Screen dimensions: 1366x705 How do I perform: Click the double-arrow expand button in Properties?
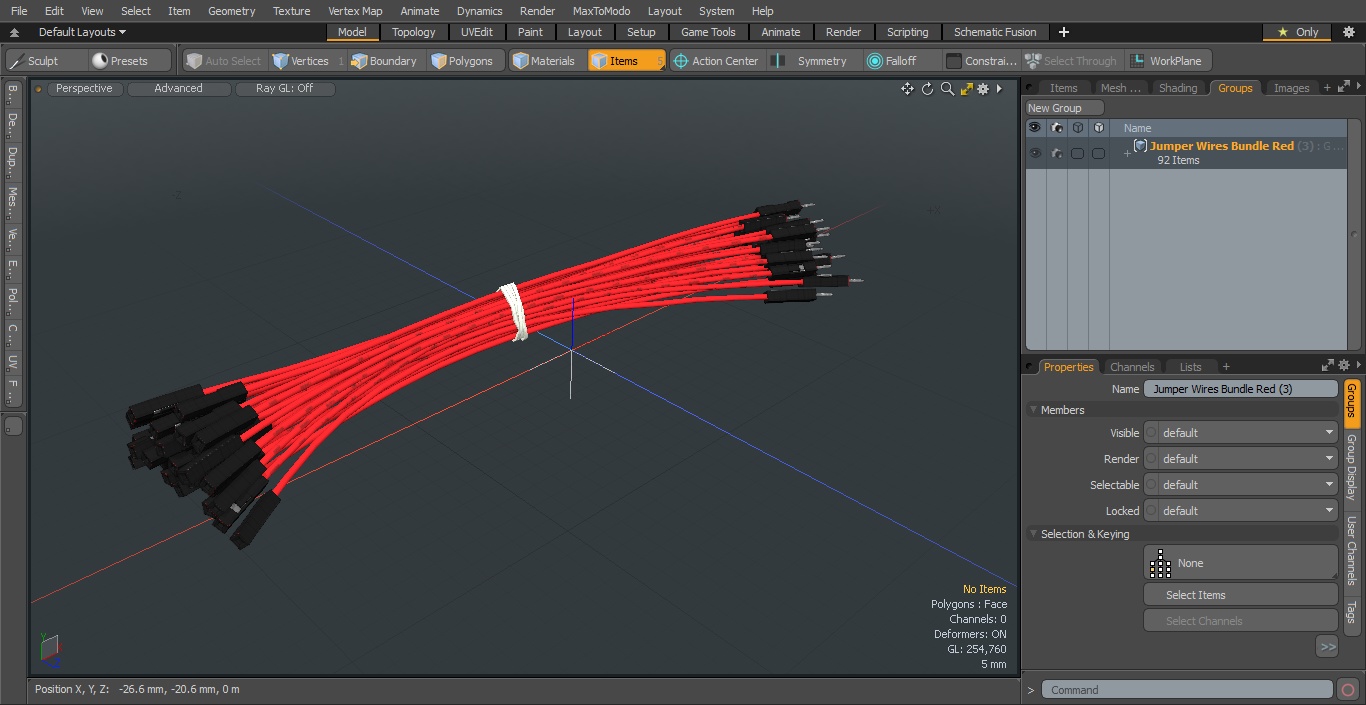[x=1327, y=647]
